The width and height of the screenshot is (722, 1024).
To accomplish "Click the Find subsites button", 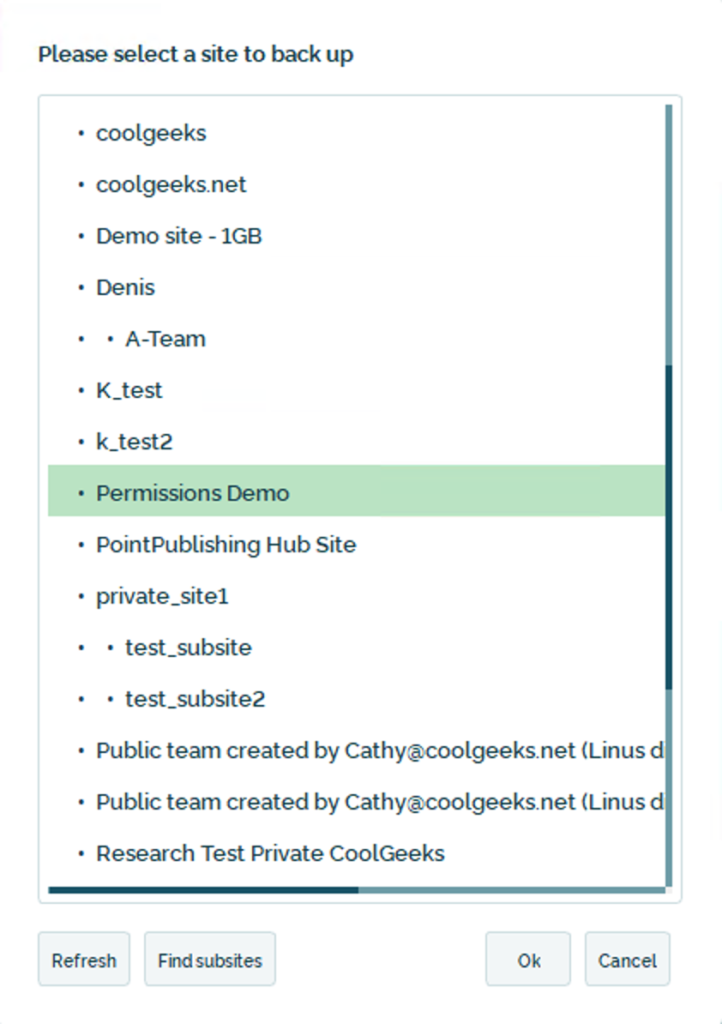I will click(210, 960).
